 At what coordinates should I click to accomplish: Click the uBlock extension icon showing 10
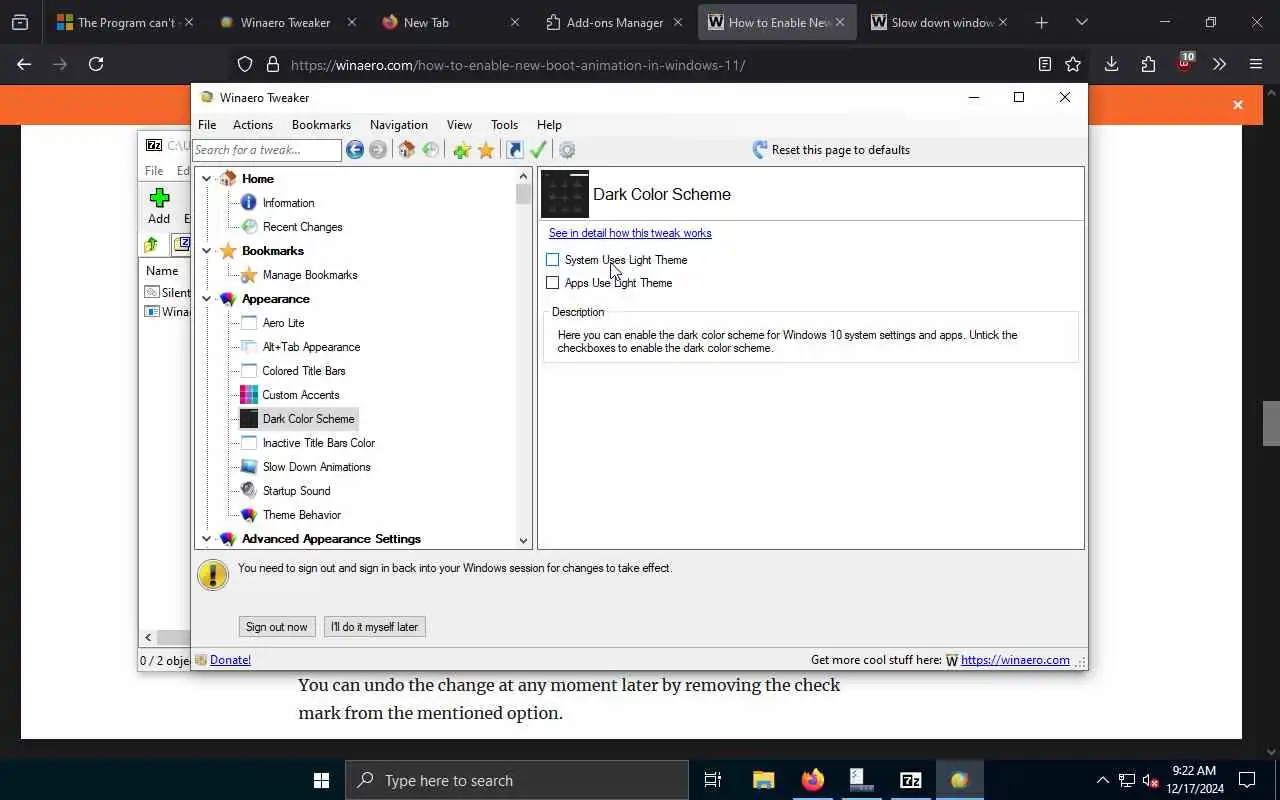[1184, 63]
